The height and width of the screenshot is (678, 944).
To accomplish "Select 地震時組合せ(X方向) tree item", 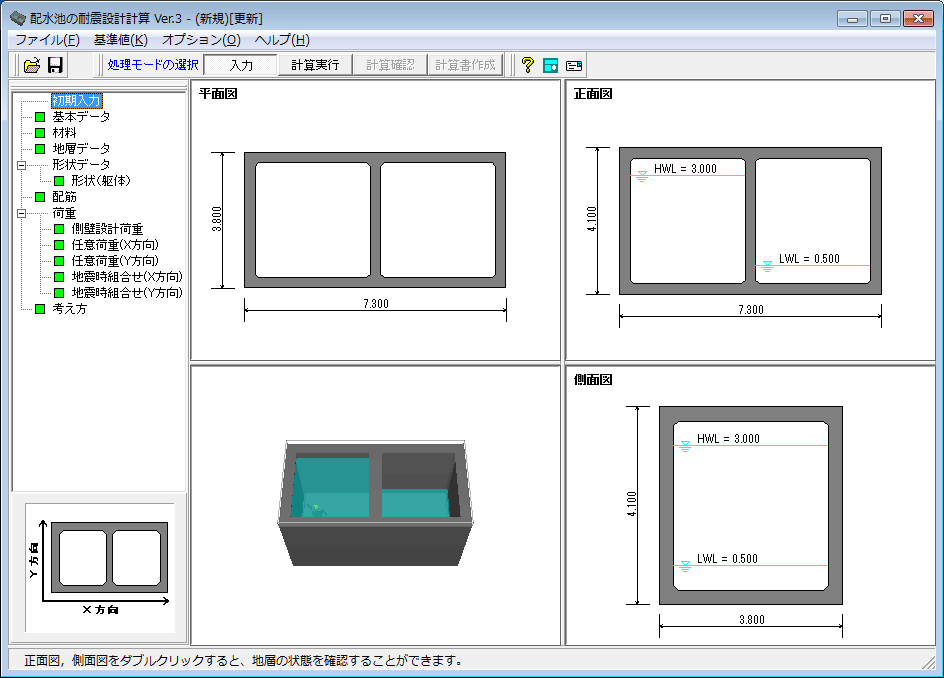I will coord(127,277).
